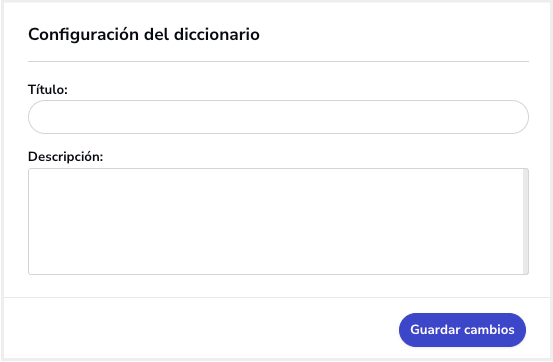Viewport: 553px width, 362px height.
Task: Click the word Título above the input
Action: point(48,89)
